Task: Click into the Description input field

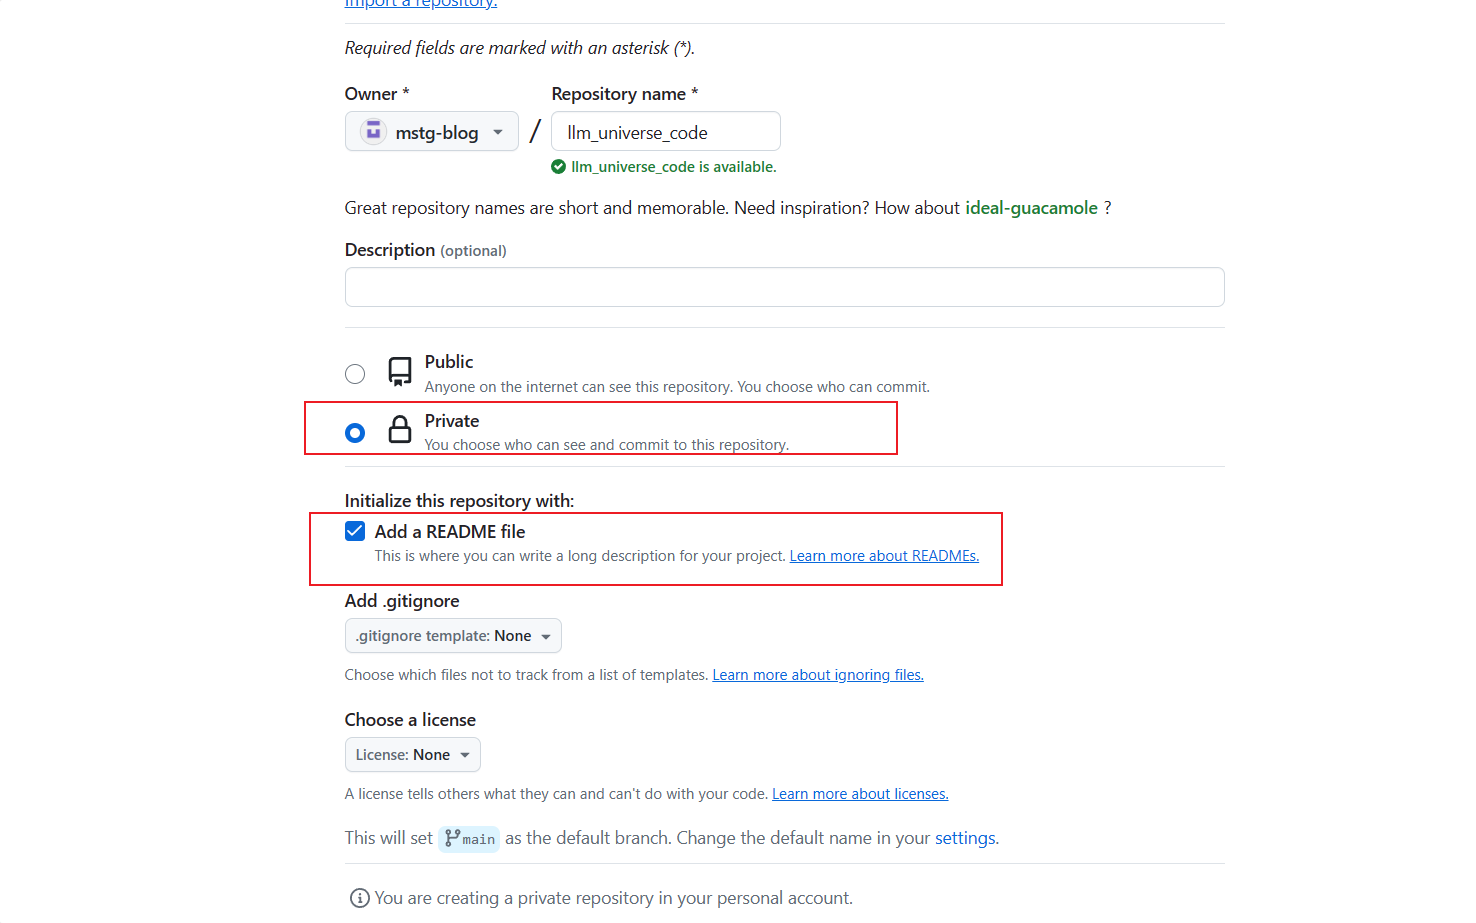Action: 784,287
